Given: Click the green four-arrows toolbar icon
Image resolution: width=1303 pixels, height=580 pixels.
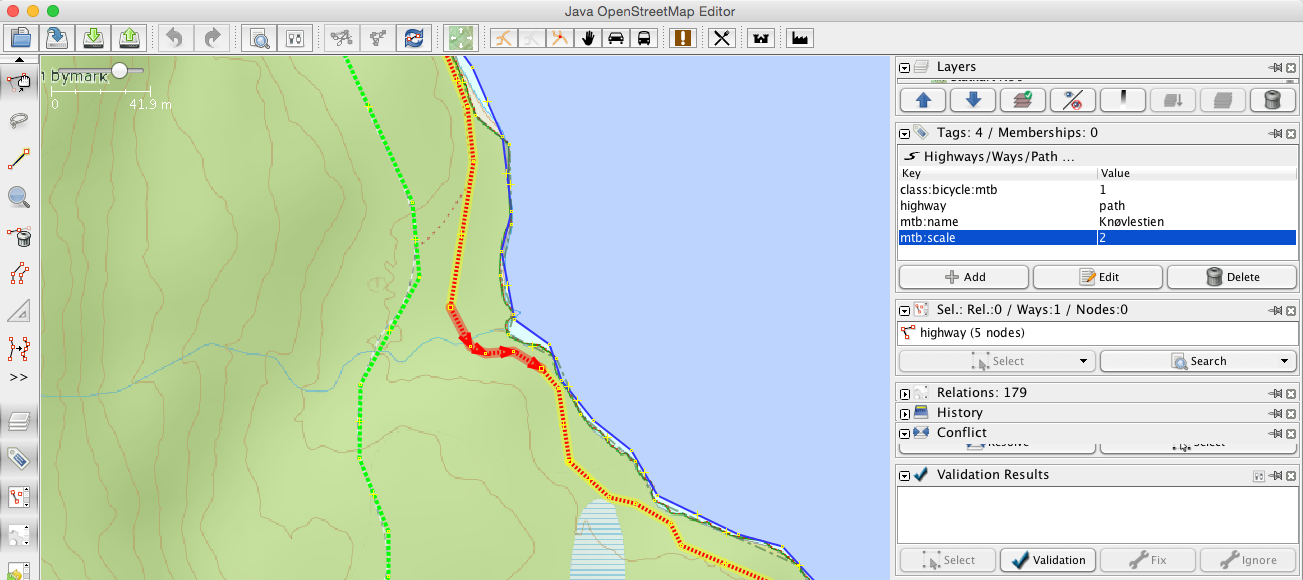Looking at the screenshot, I should pos(460,38).
